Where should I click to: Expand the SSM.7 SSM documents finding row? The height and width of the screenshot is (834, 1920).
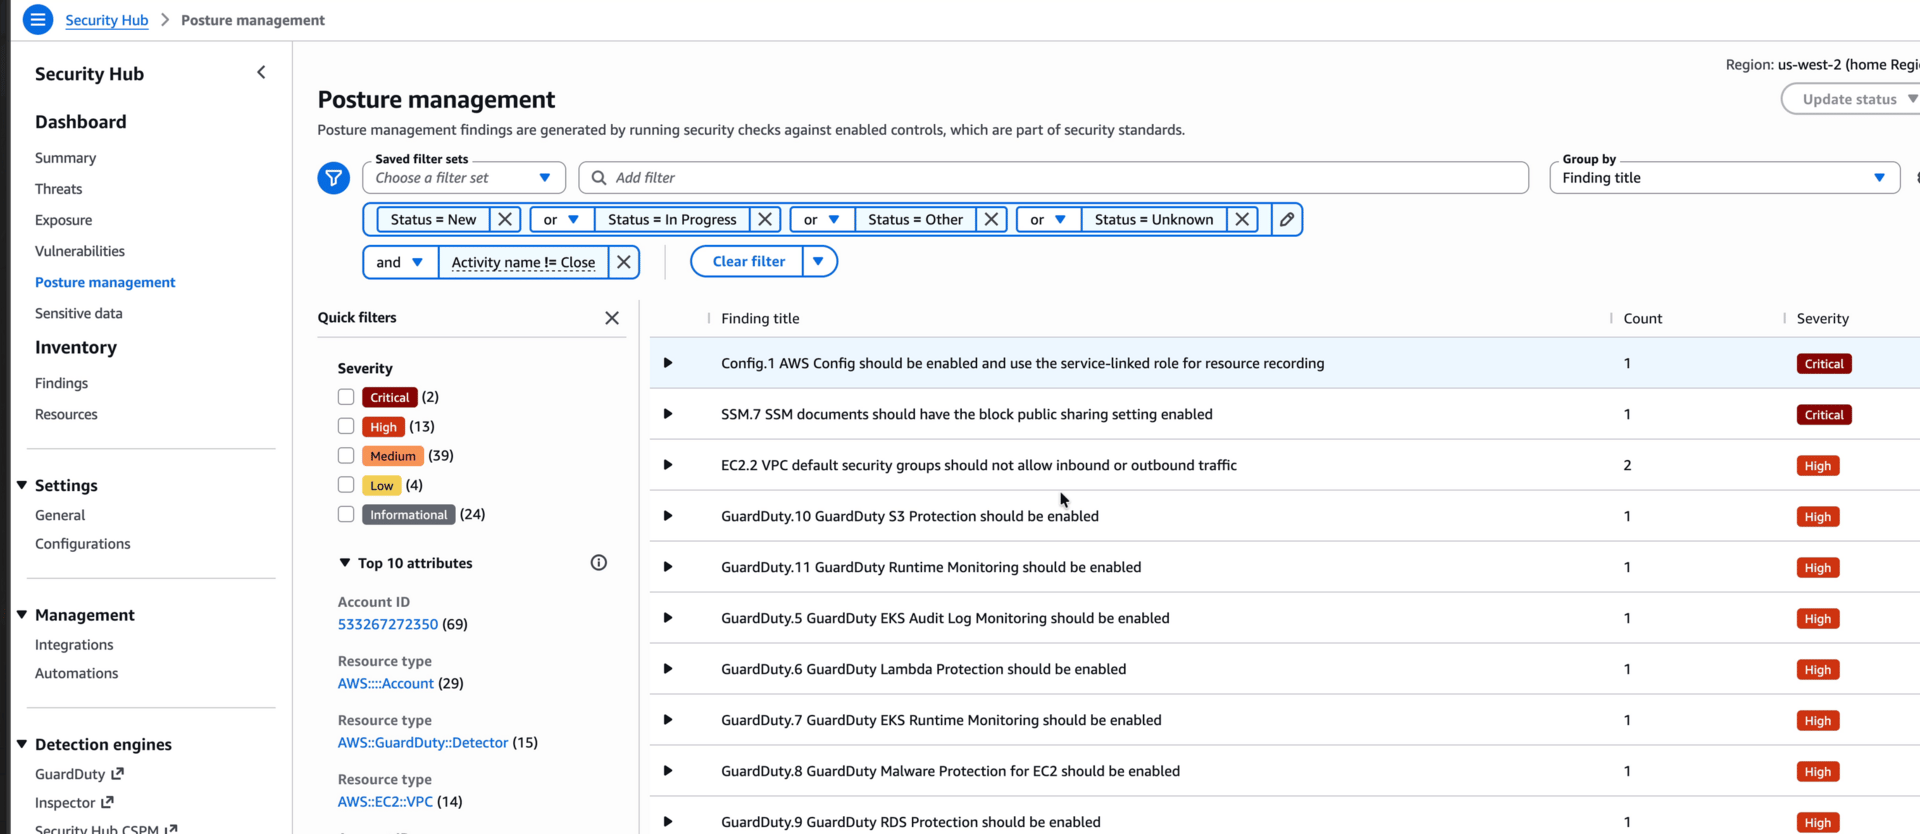pos(668,414)
